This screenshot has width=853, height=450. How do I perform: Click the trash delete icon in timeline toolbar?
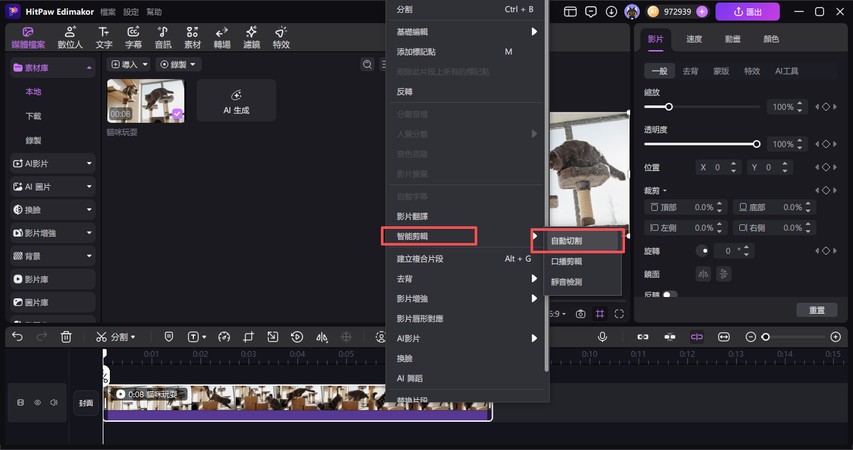click(66, 337)
